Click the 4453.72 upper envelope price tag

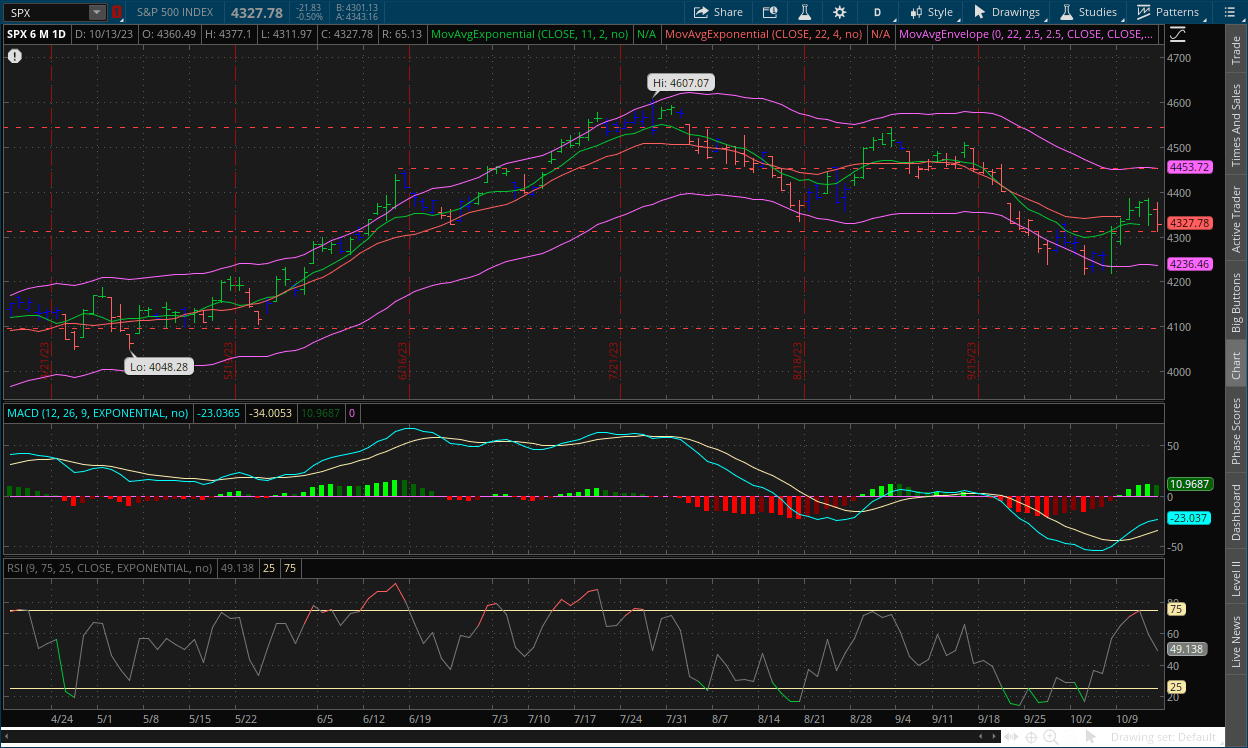[1190, 167]
